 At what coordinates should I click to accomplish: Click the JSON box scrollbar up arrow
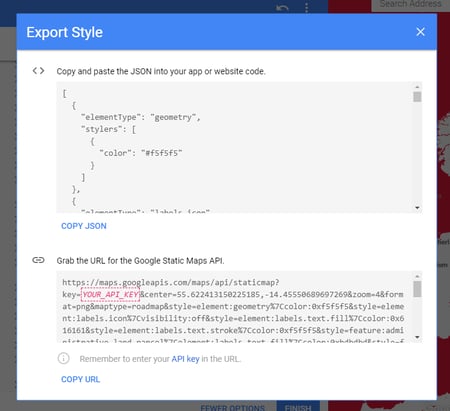click(x=417, y=87)
